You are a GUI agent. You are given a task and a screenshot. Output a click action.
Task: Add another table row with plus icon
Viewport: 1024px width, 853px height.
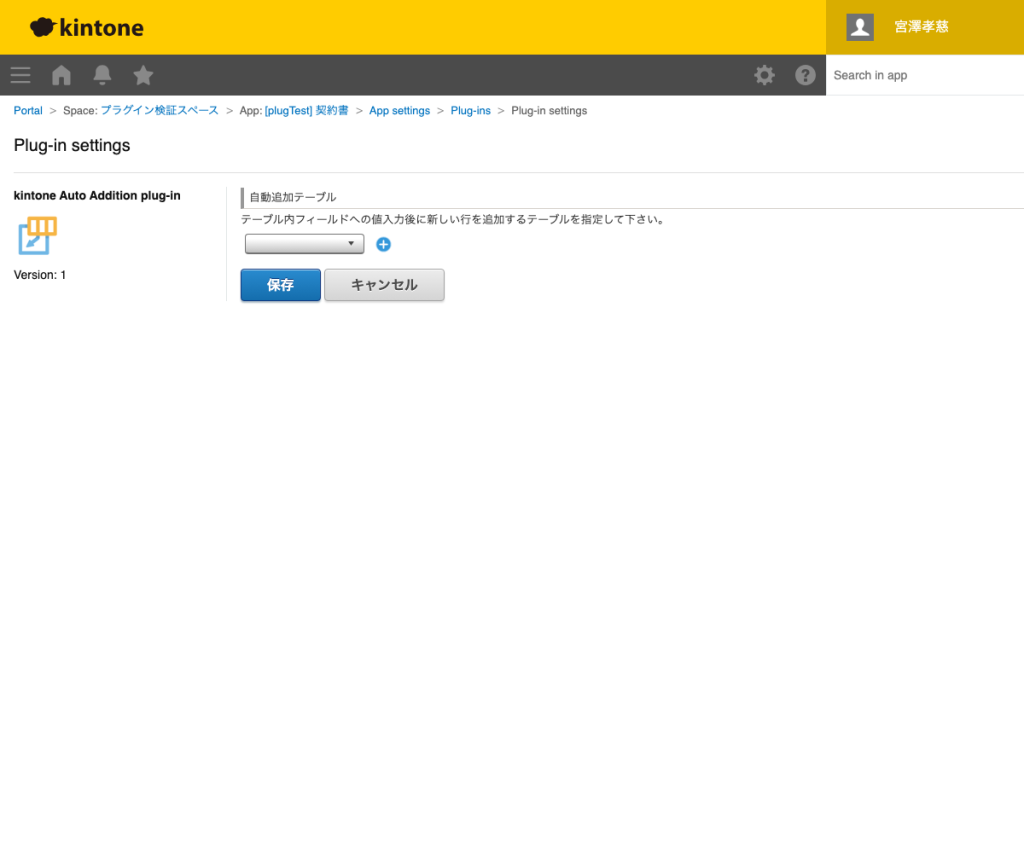383,244
